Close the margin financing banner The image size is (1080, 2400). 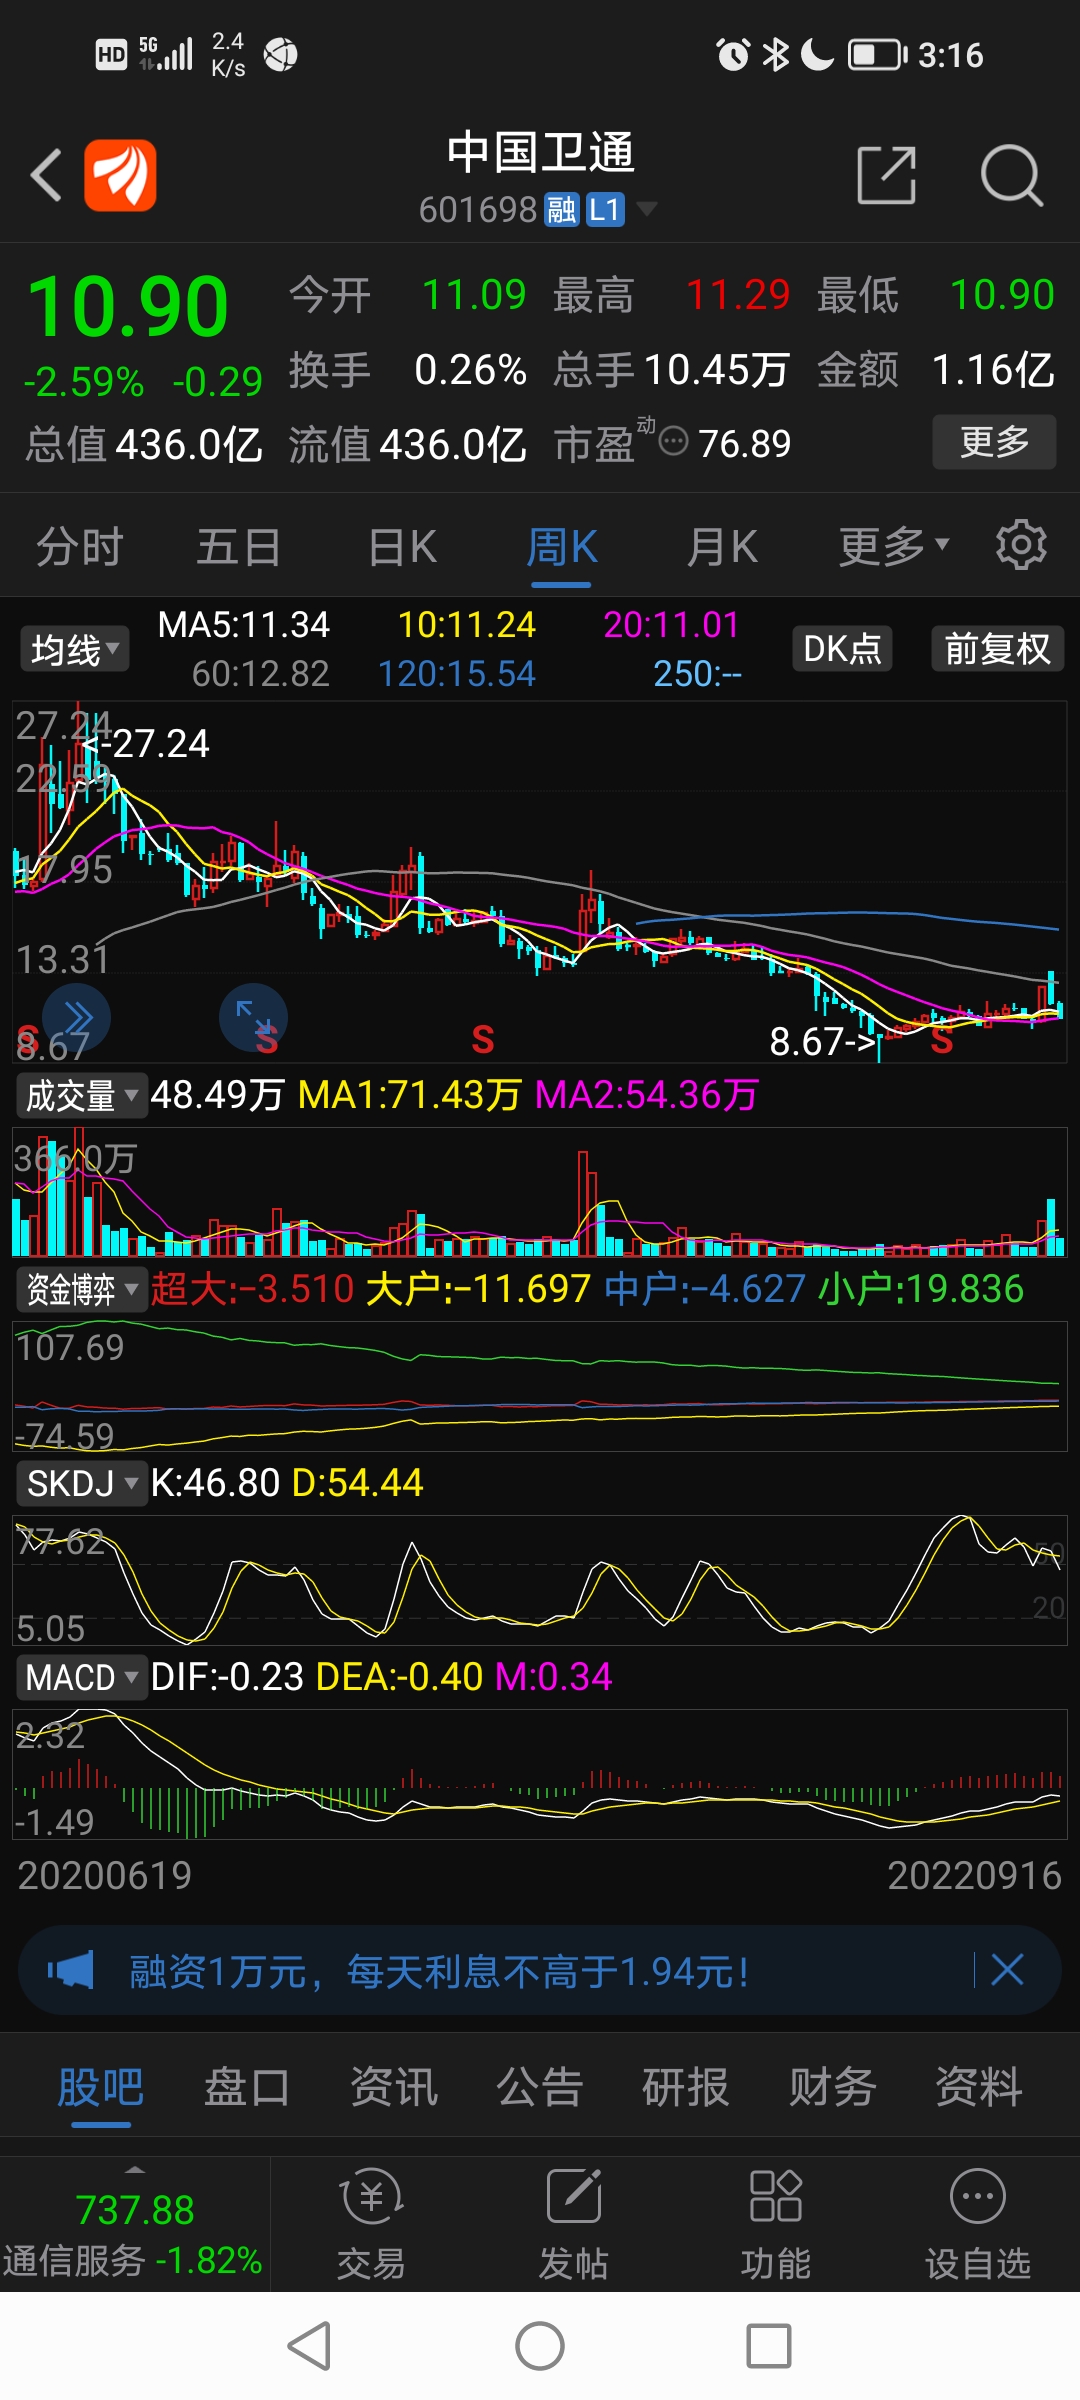coord(1007,1970)
